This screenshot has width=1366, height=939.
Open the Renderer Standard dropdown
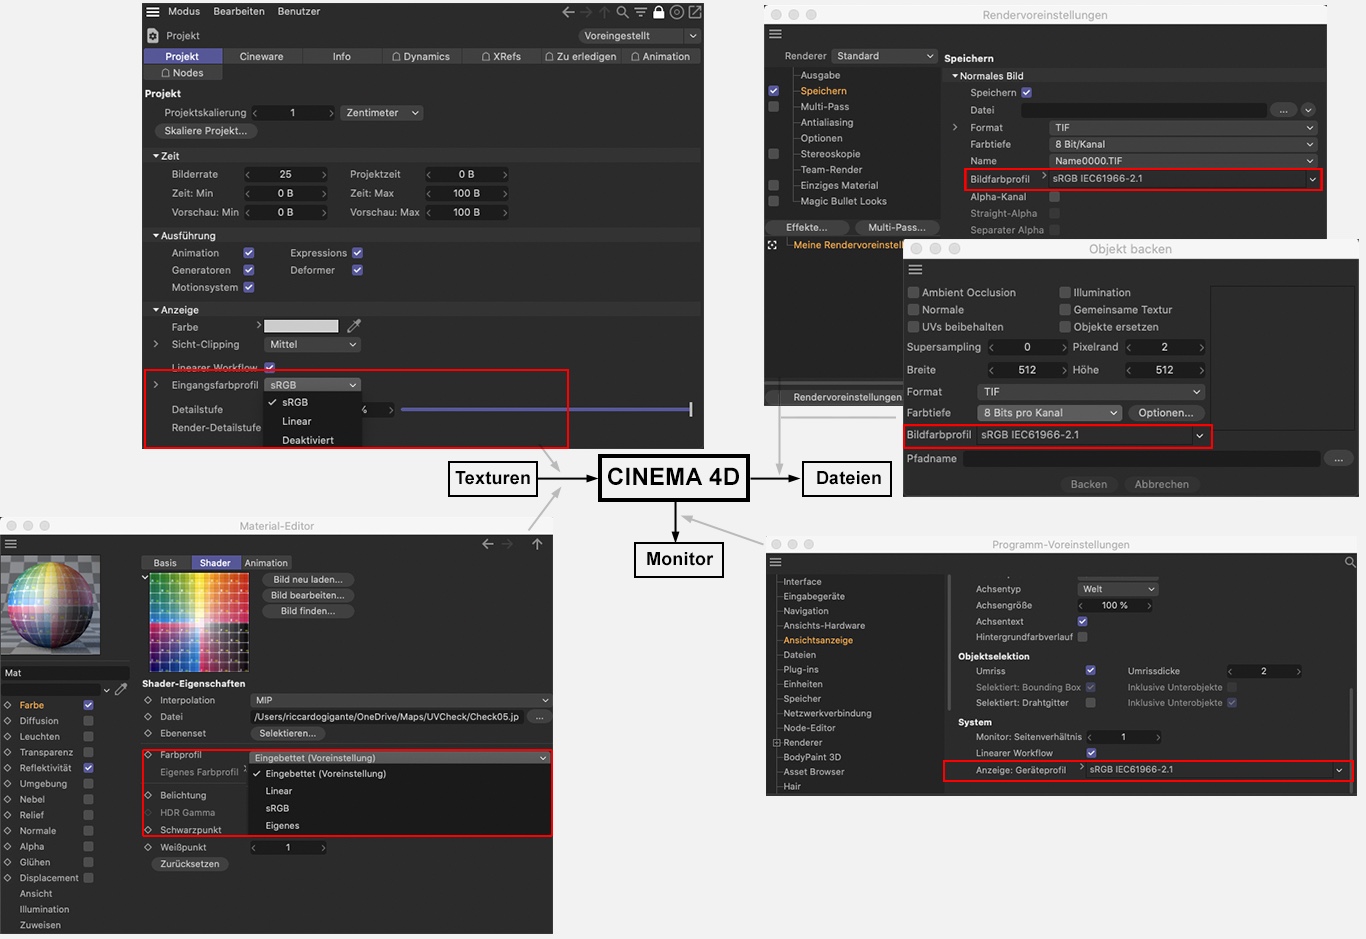coord(884,56)
